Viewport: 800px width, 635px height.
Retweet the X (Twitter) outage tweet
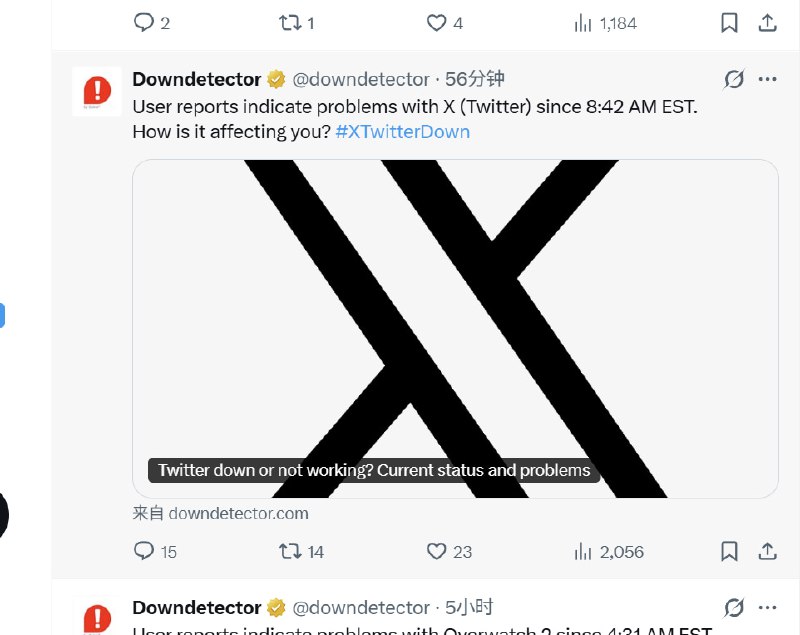pos(290,551)
